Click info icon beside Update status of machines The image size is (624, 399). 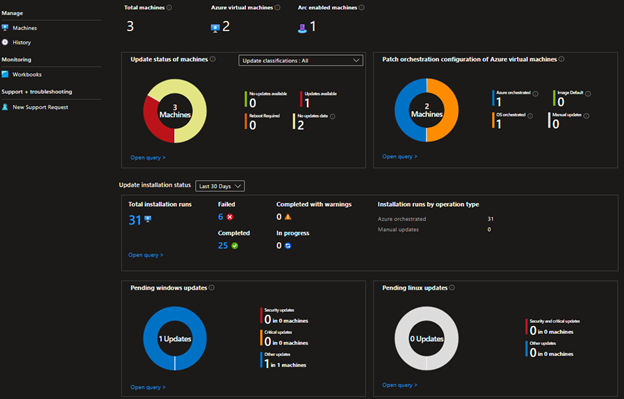[x=213, y=59]
